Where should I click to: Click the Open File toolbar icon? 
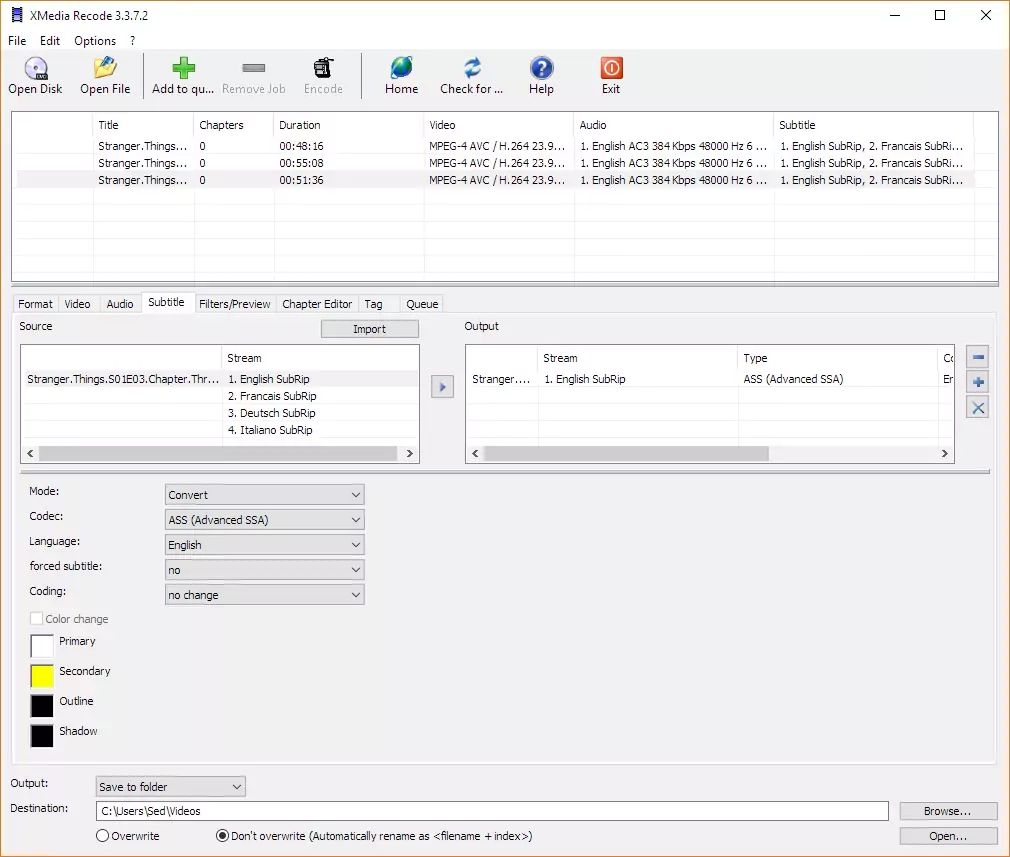pyautogui.click(x=104, y=75)
